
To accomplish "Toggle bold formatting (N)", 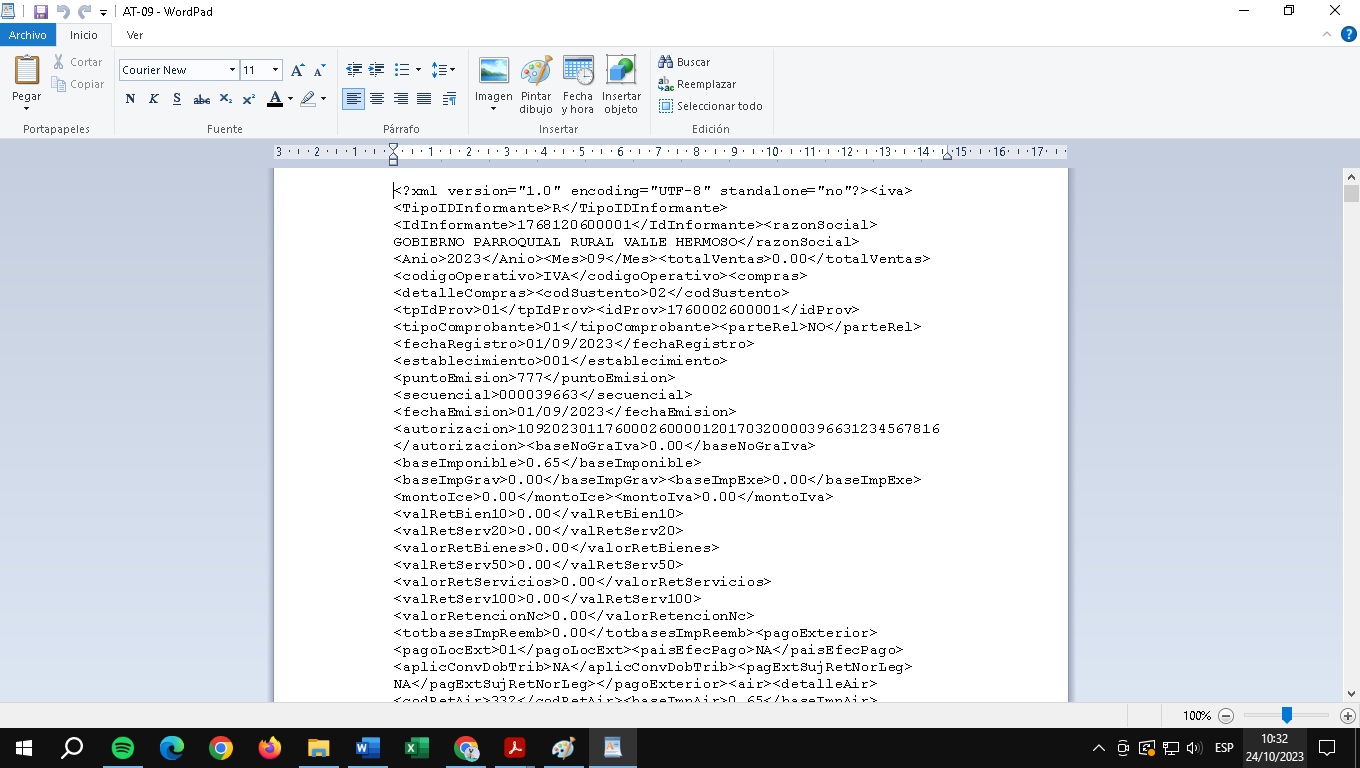I will click(130, 99).
